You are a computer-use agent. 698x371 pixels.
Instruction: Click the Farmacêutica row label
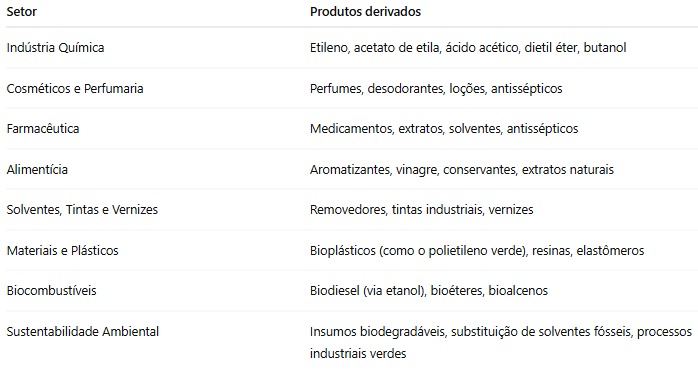(43, 129)
